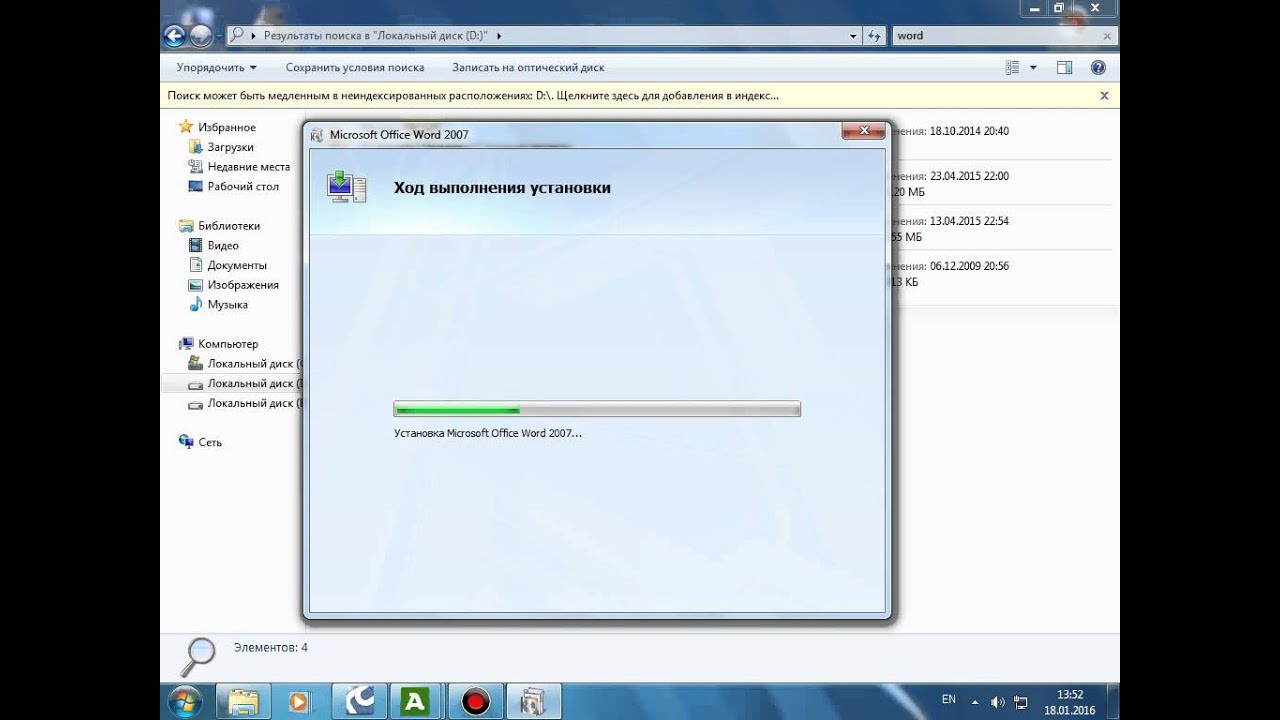1280x720 pixels.
Task: Change the view via the view icon
Action: (x=1012, y=67)
